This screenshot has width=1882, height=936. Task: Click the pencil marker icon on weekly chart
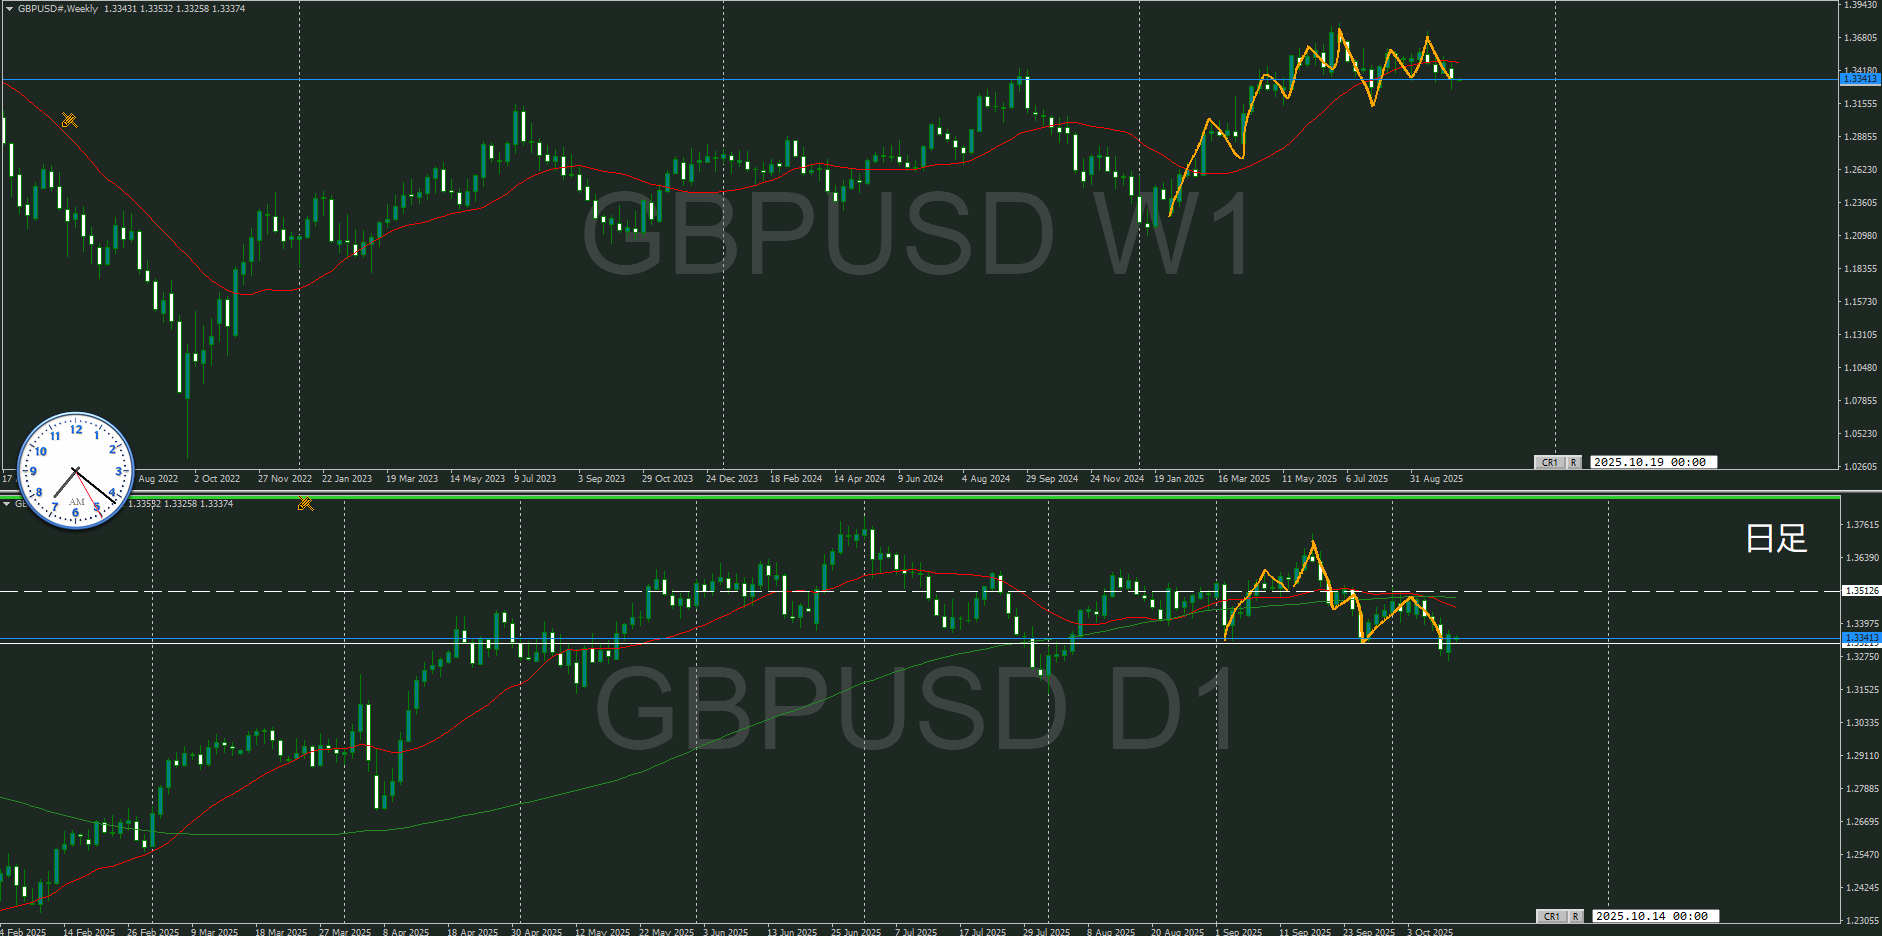click(x=69, y=121)
